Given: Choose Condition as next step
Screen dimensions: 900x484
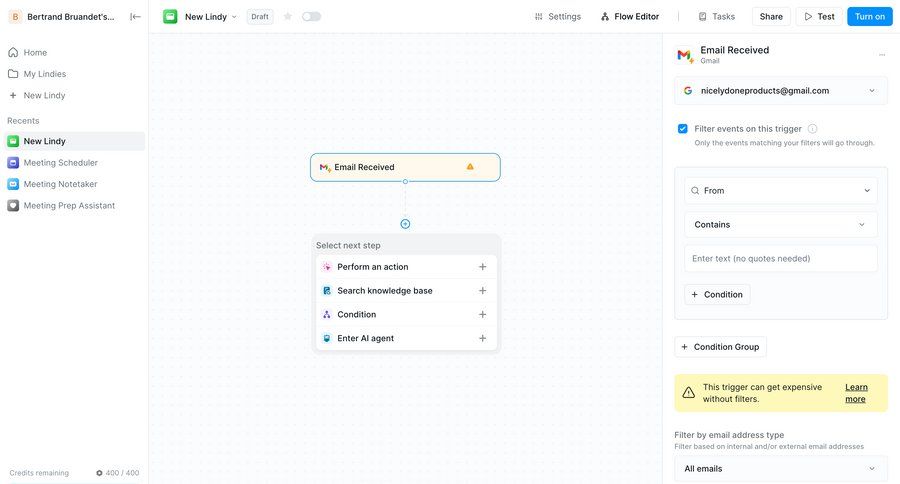Looking at the screenshot, I should coord(406,315).
